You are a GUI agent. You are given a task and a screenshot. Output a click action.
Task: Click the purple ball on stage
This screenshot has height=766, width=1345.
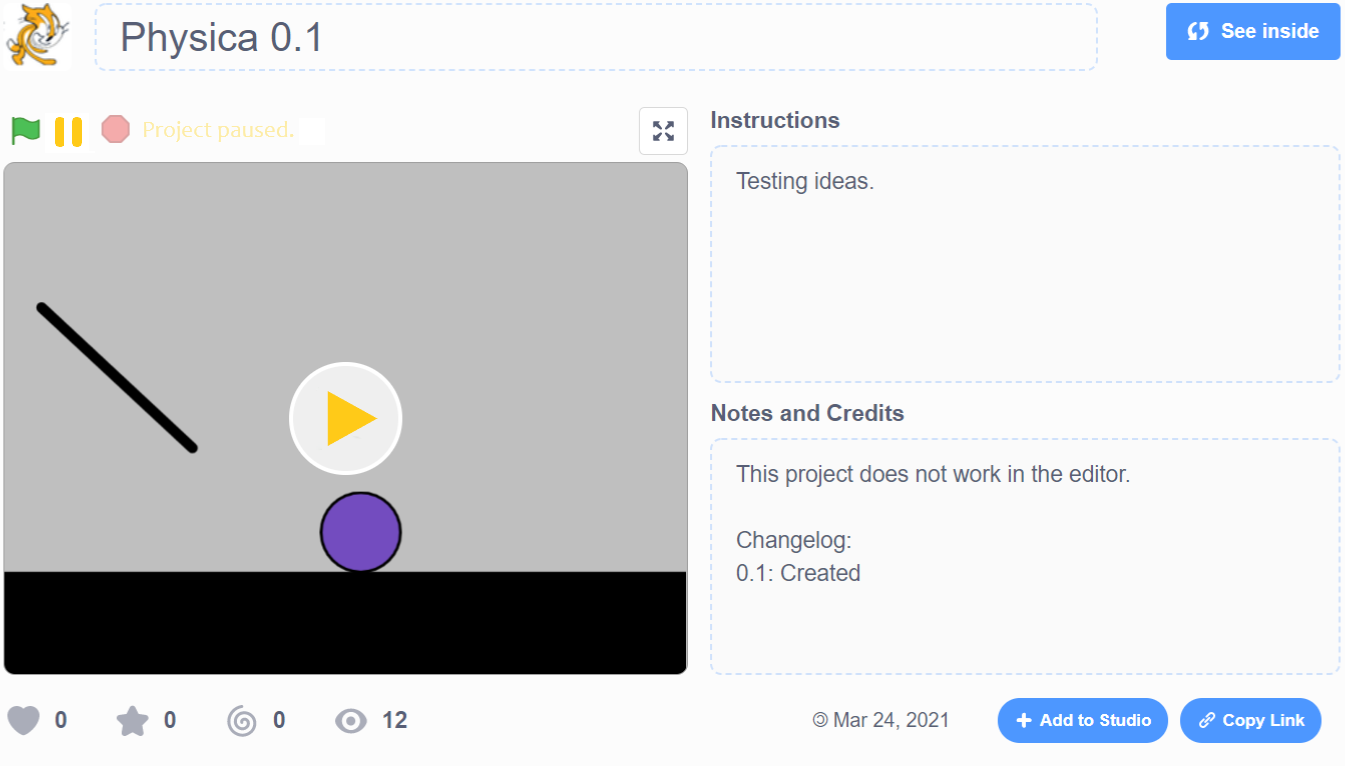pyautogui.click(x=361, y=533)
